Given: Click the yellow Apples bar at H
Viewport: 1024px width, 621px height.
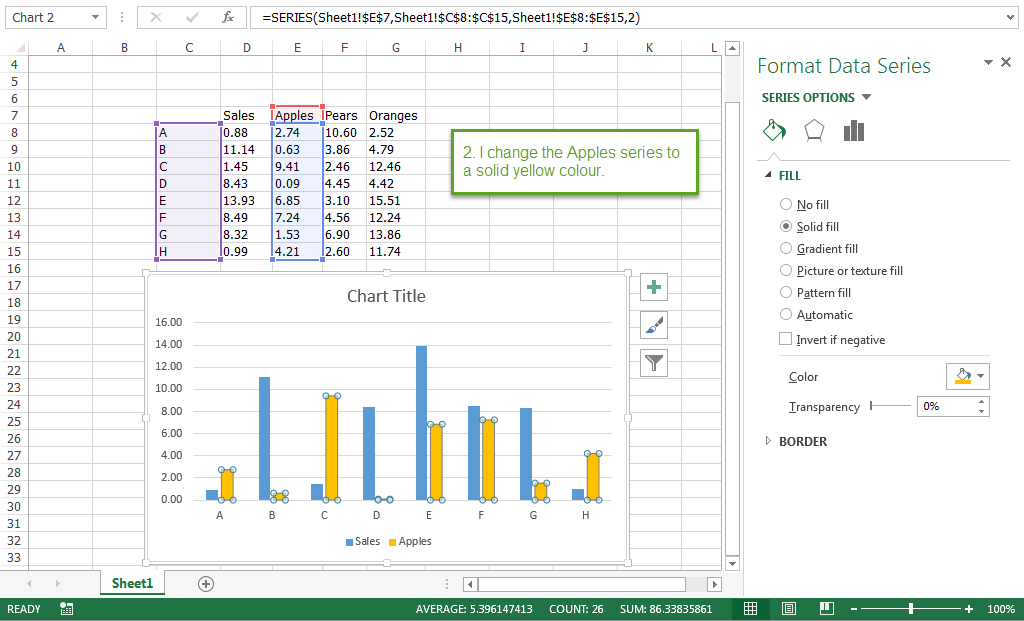Looking at the screenshot, I should click(x=593, y=477).
